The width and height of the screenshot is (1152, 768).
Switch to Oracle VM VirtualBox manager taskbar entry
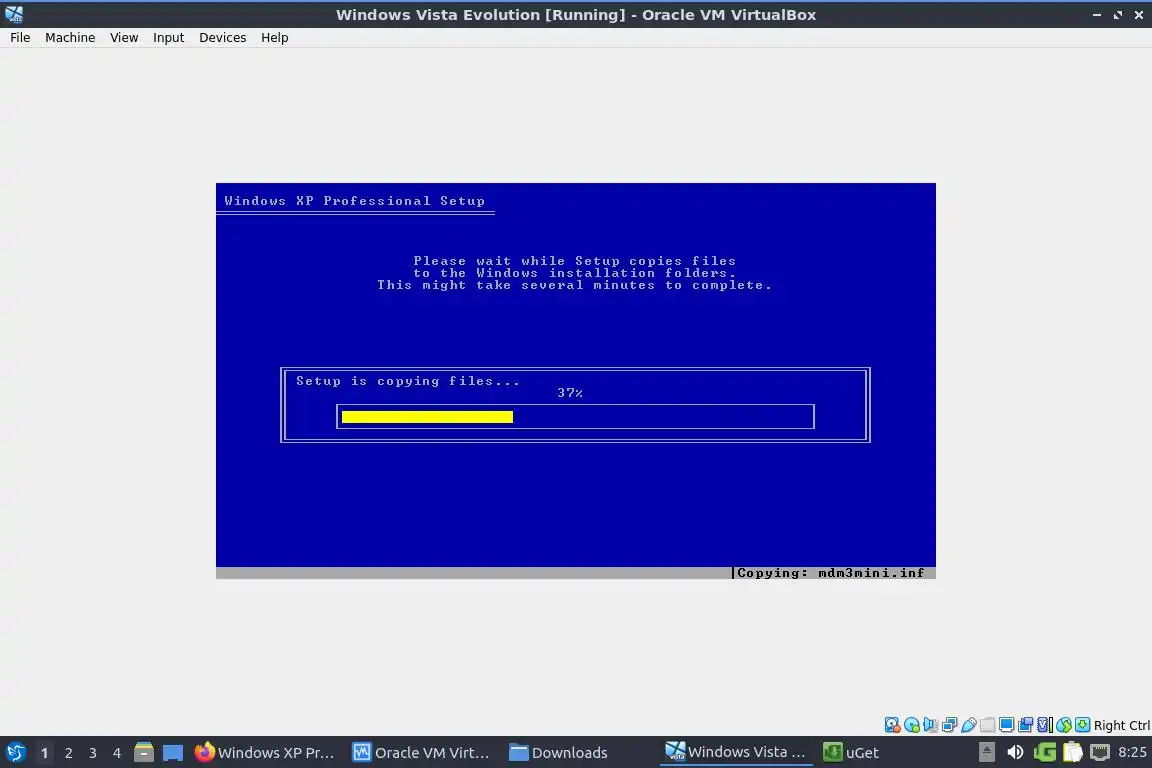coord(422,753)
